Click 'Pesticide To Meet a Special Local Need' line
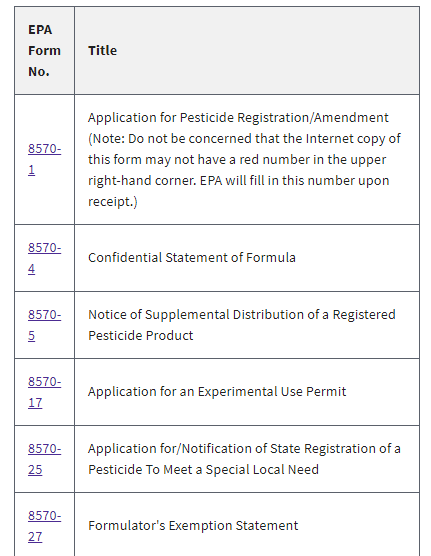The image size is (431, 556). [203, 469]
